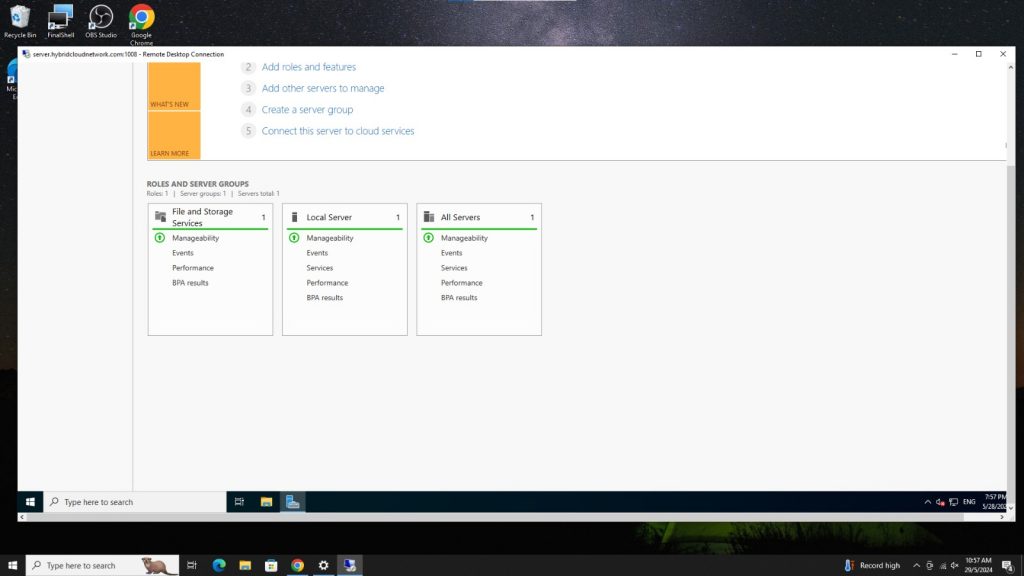The image size is (1024, 576).
Task: Open Connect this server to cloud services
Action: tap(338, 130)
